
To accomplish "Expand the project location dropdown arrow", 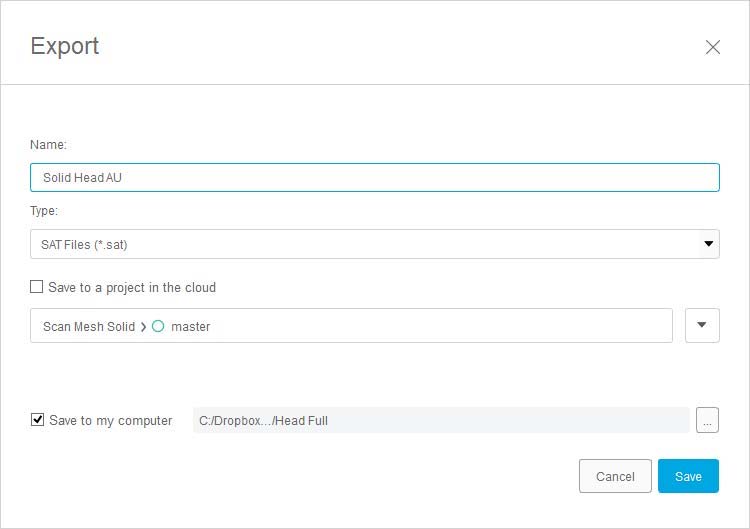I will [702, 326].
